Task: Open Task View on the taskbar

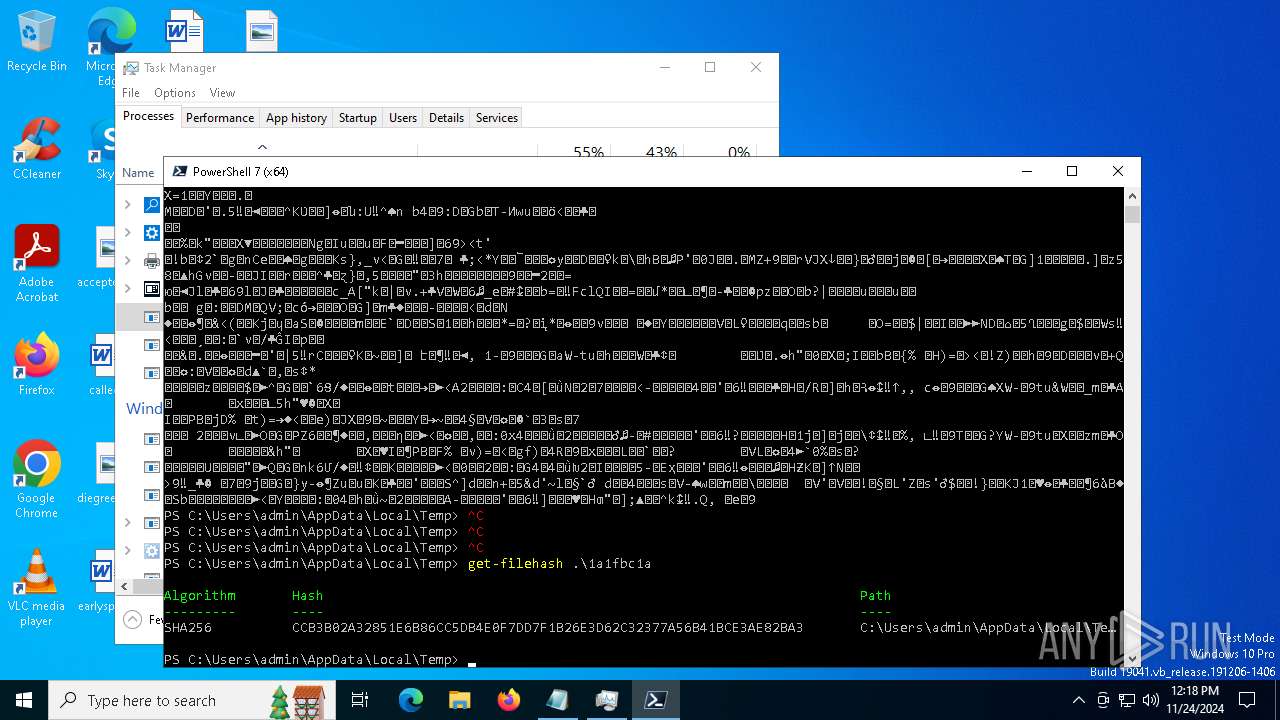Action: [360, 700]
